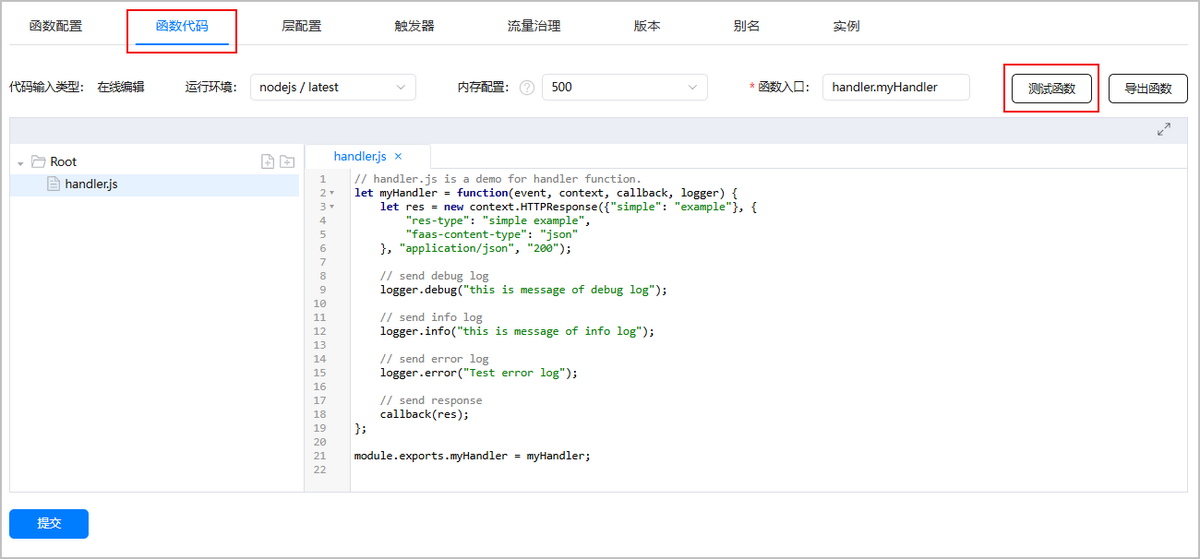Click the handler.js file icon in tree
This screenshot has height=559, width=1200.
point(54,184)
